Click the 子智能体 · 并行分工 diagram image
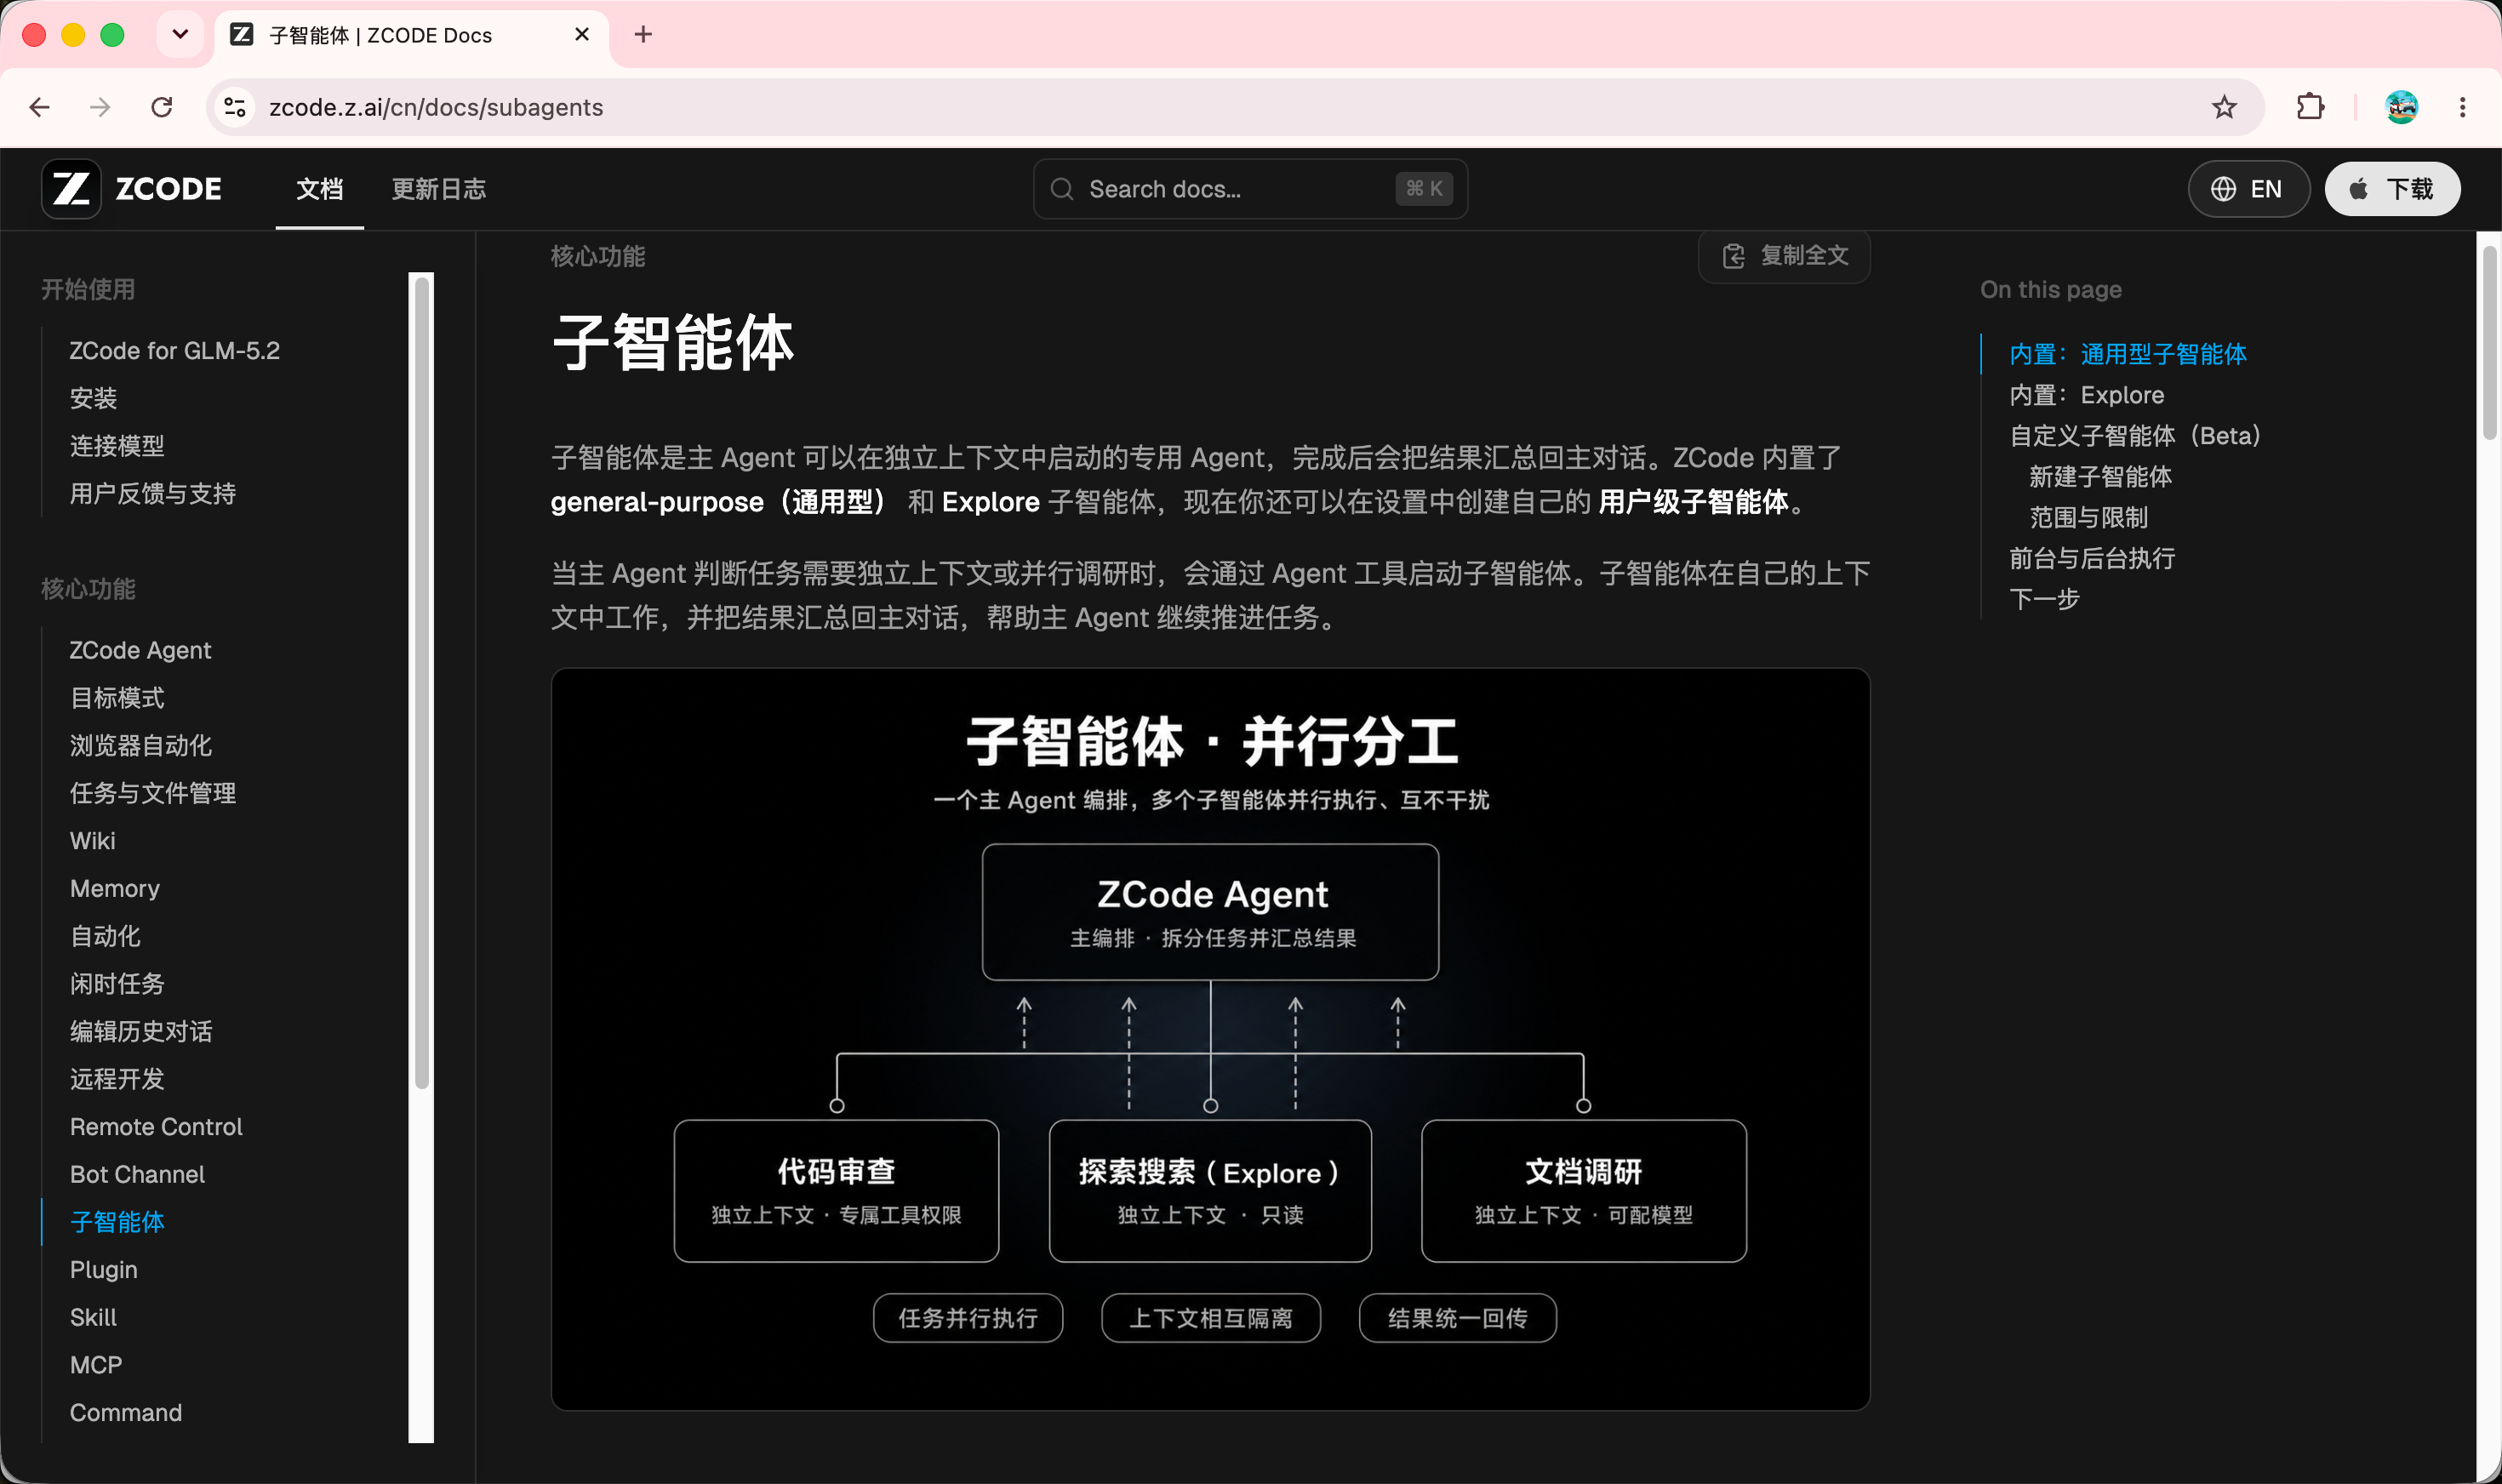This screenshot has width=2502, height=1484. point(1210,1039)
